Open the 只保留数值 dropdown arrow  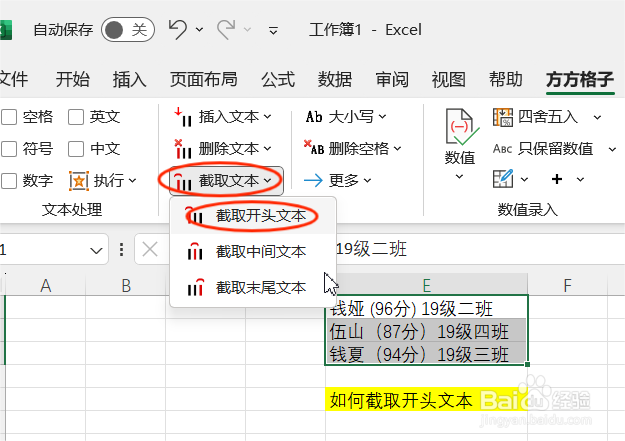click(x=612, y=149)
